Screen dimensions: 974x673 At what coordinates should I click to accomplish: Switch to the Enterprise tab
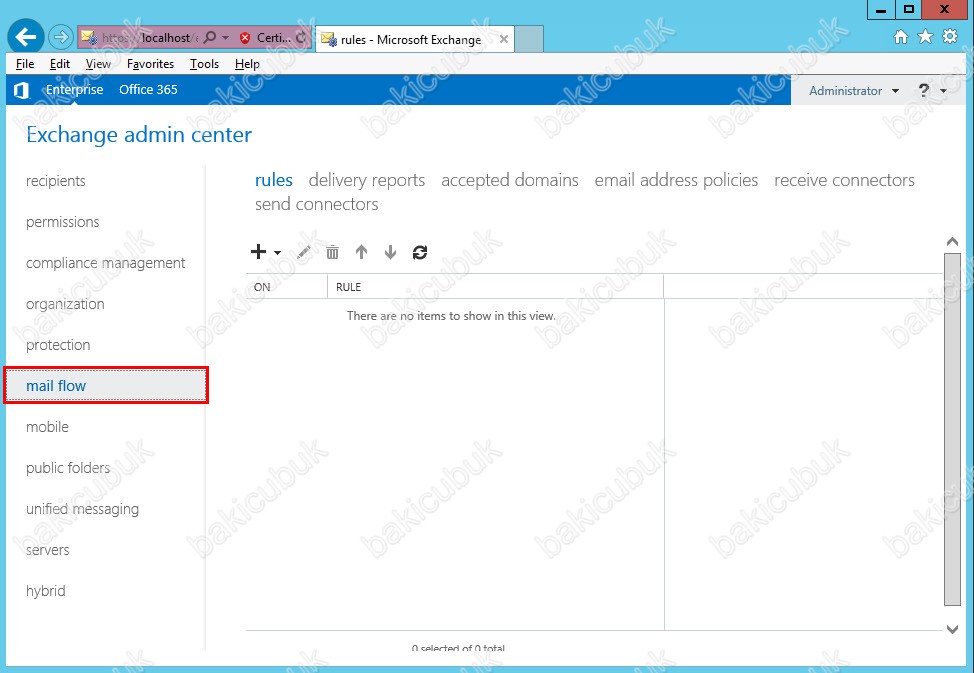pyautogui.click(x=75, y=89)
